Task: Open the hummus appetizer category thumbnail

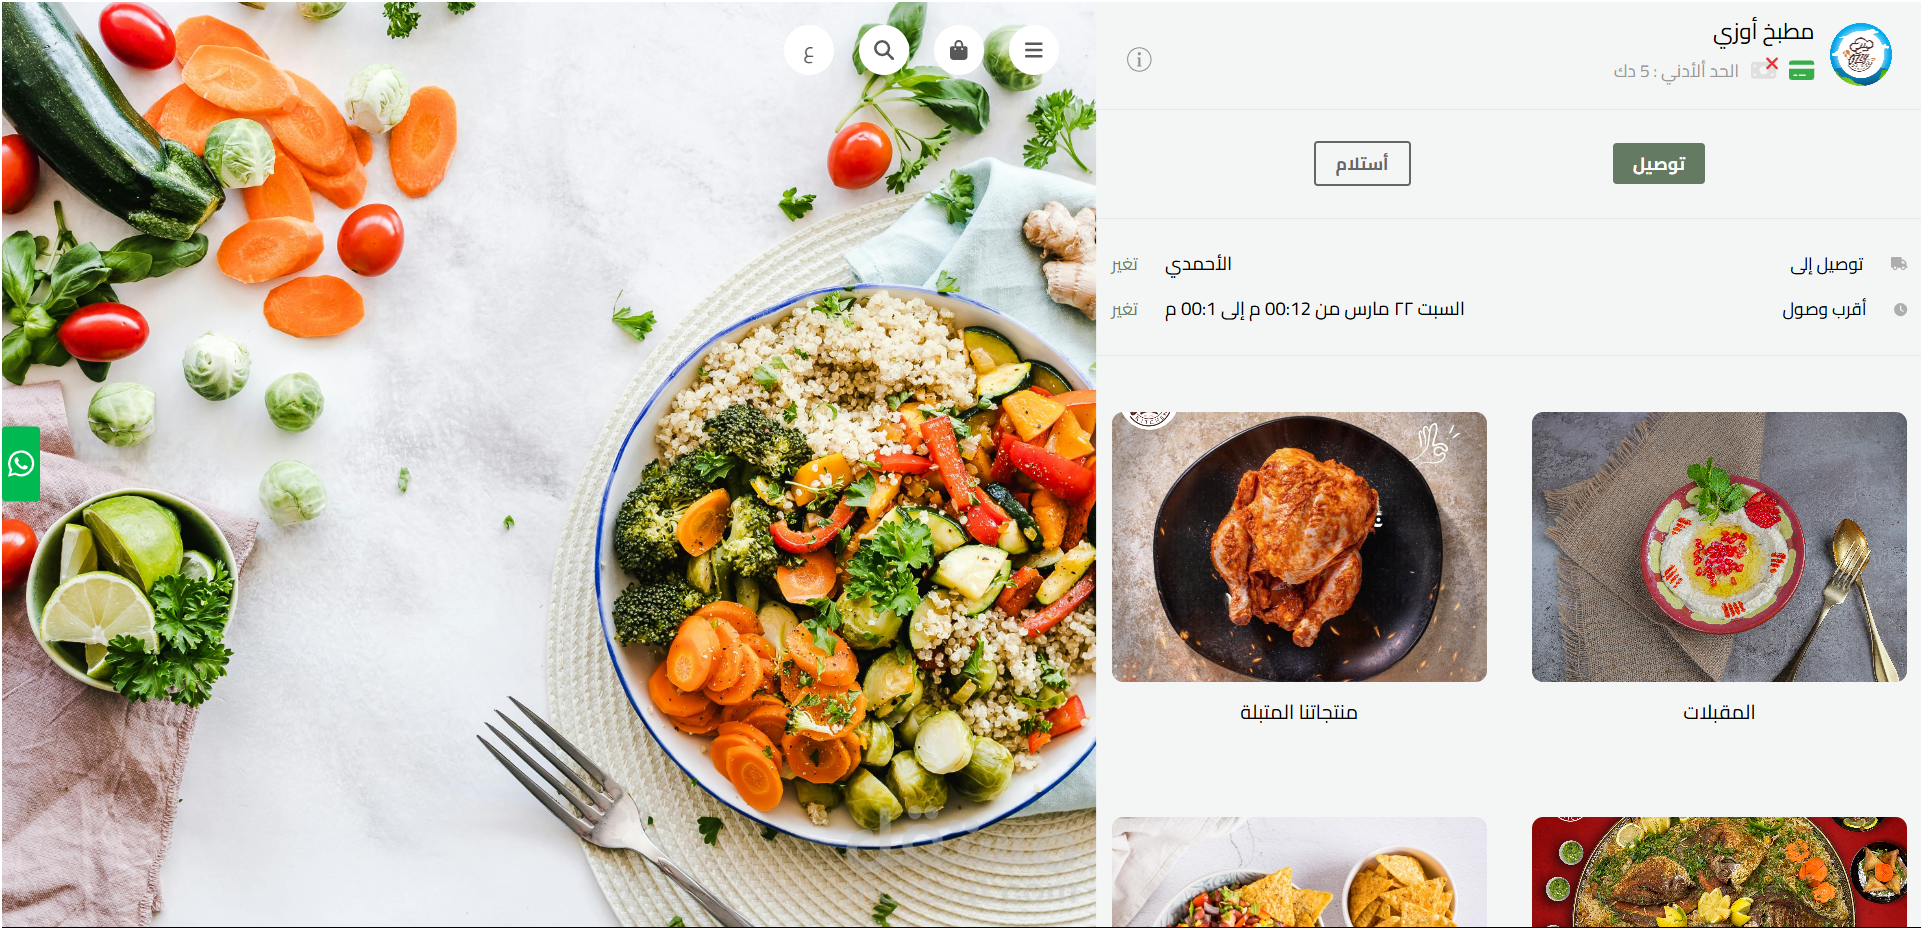Action: click(1719, 547)
